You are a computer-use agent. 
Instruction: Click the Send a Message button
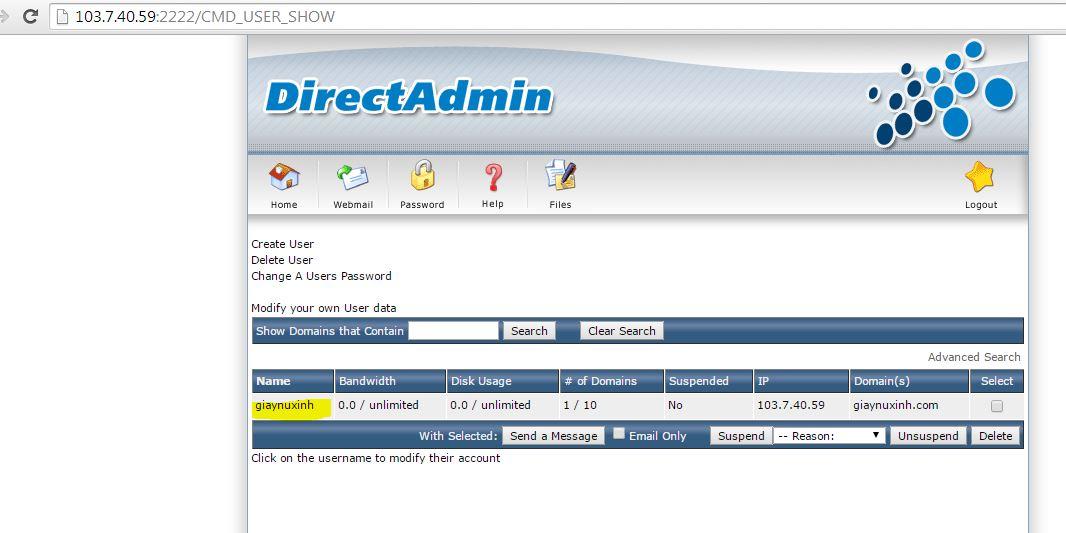[553, 436]
